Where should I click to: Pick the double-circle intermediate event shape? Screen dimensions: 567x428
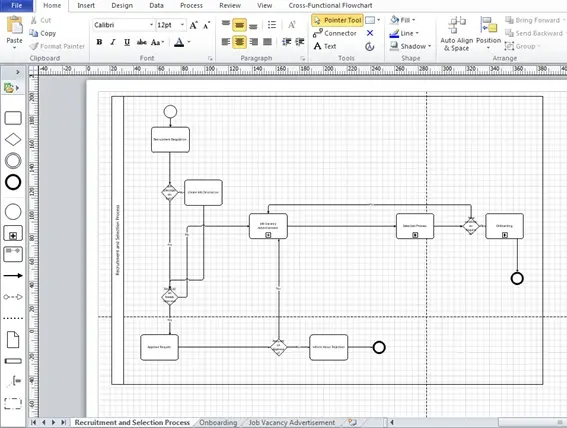(x=13, y=161)
